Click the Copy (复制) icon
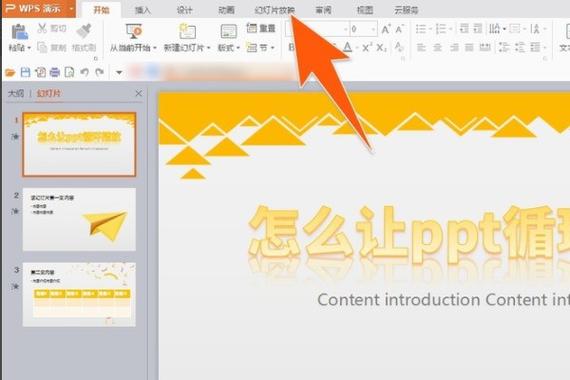The image size is (570, 380). (x=42, y=47)
